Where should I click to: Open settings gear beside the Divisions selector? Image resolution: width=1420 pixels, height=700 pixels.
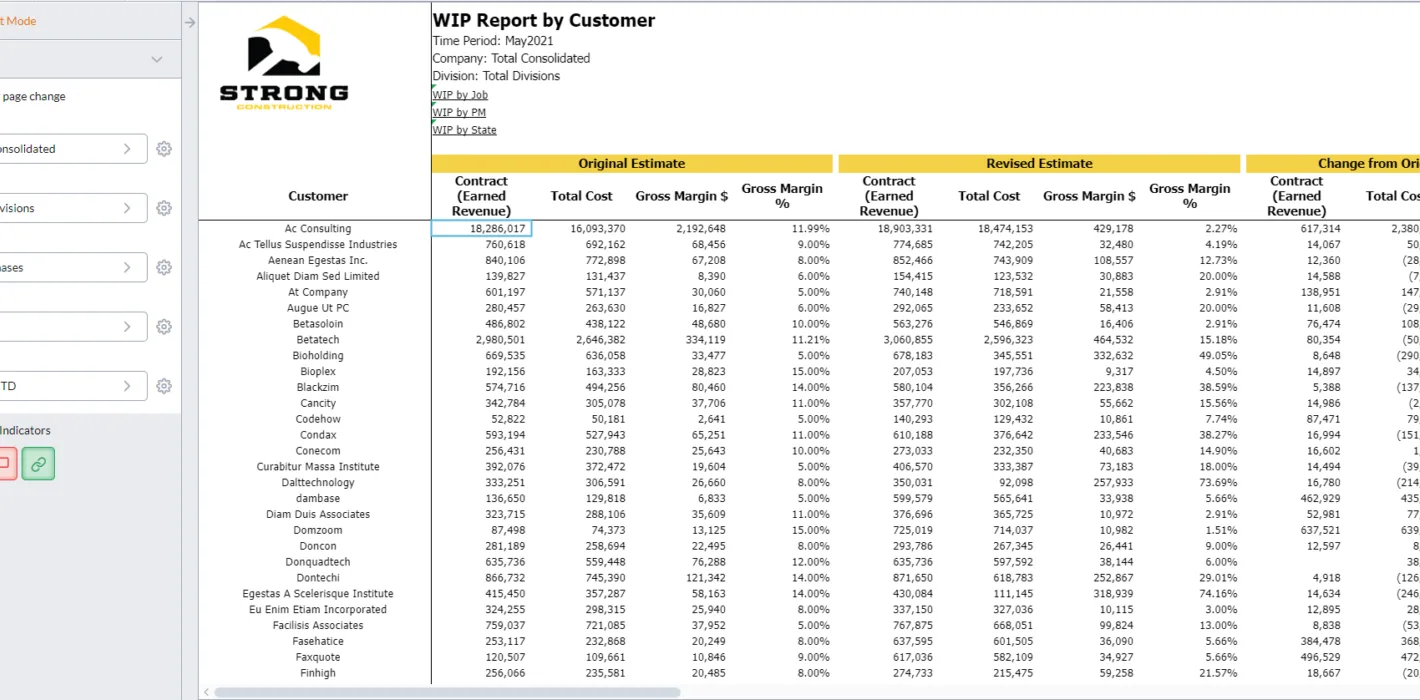pyautogui.click(x=164, y=208)
